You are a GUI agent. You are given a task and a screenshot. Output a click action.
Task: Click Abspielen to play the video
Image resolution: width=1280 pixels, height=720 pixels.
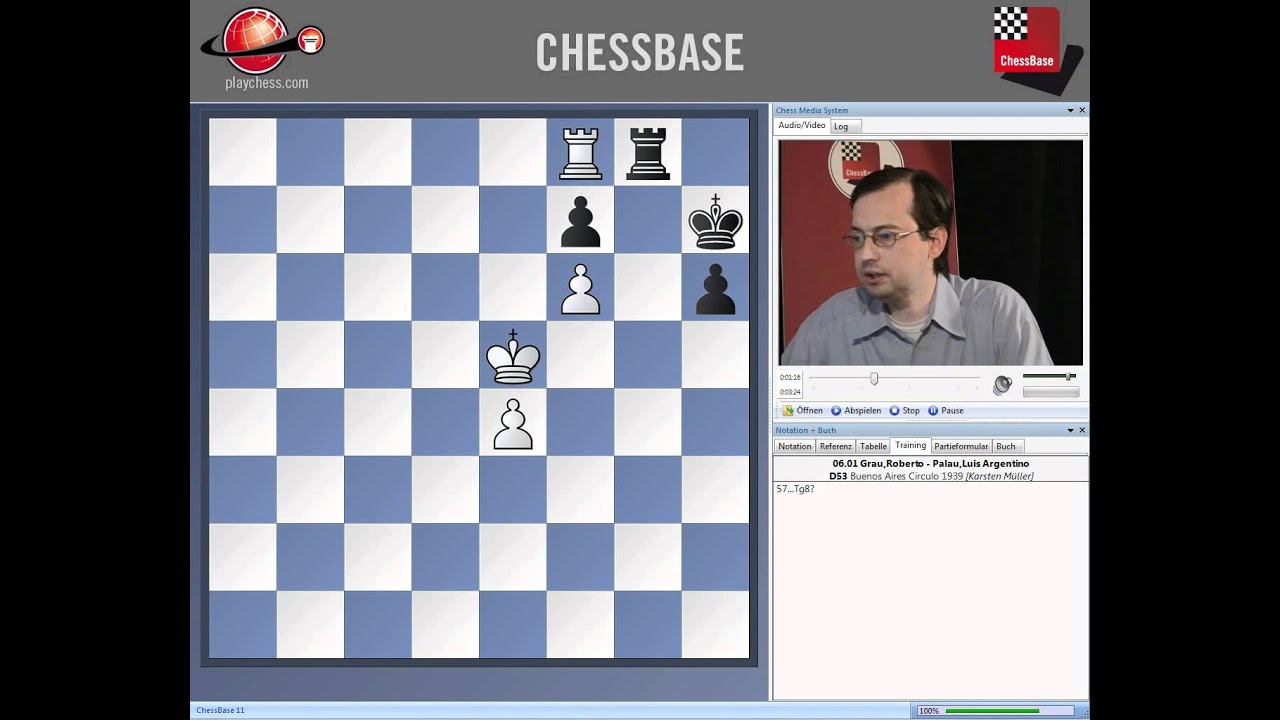point(856,410)
